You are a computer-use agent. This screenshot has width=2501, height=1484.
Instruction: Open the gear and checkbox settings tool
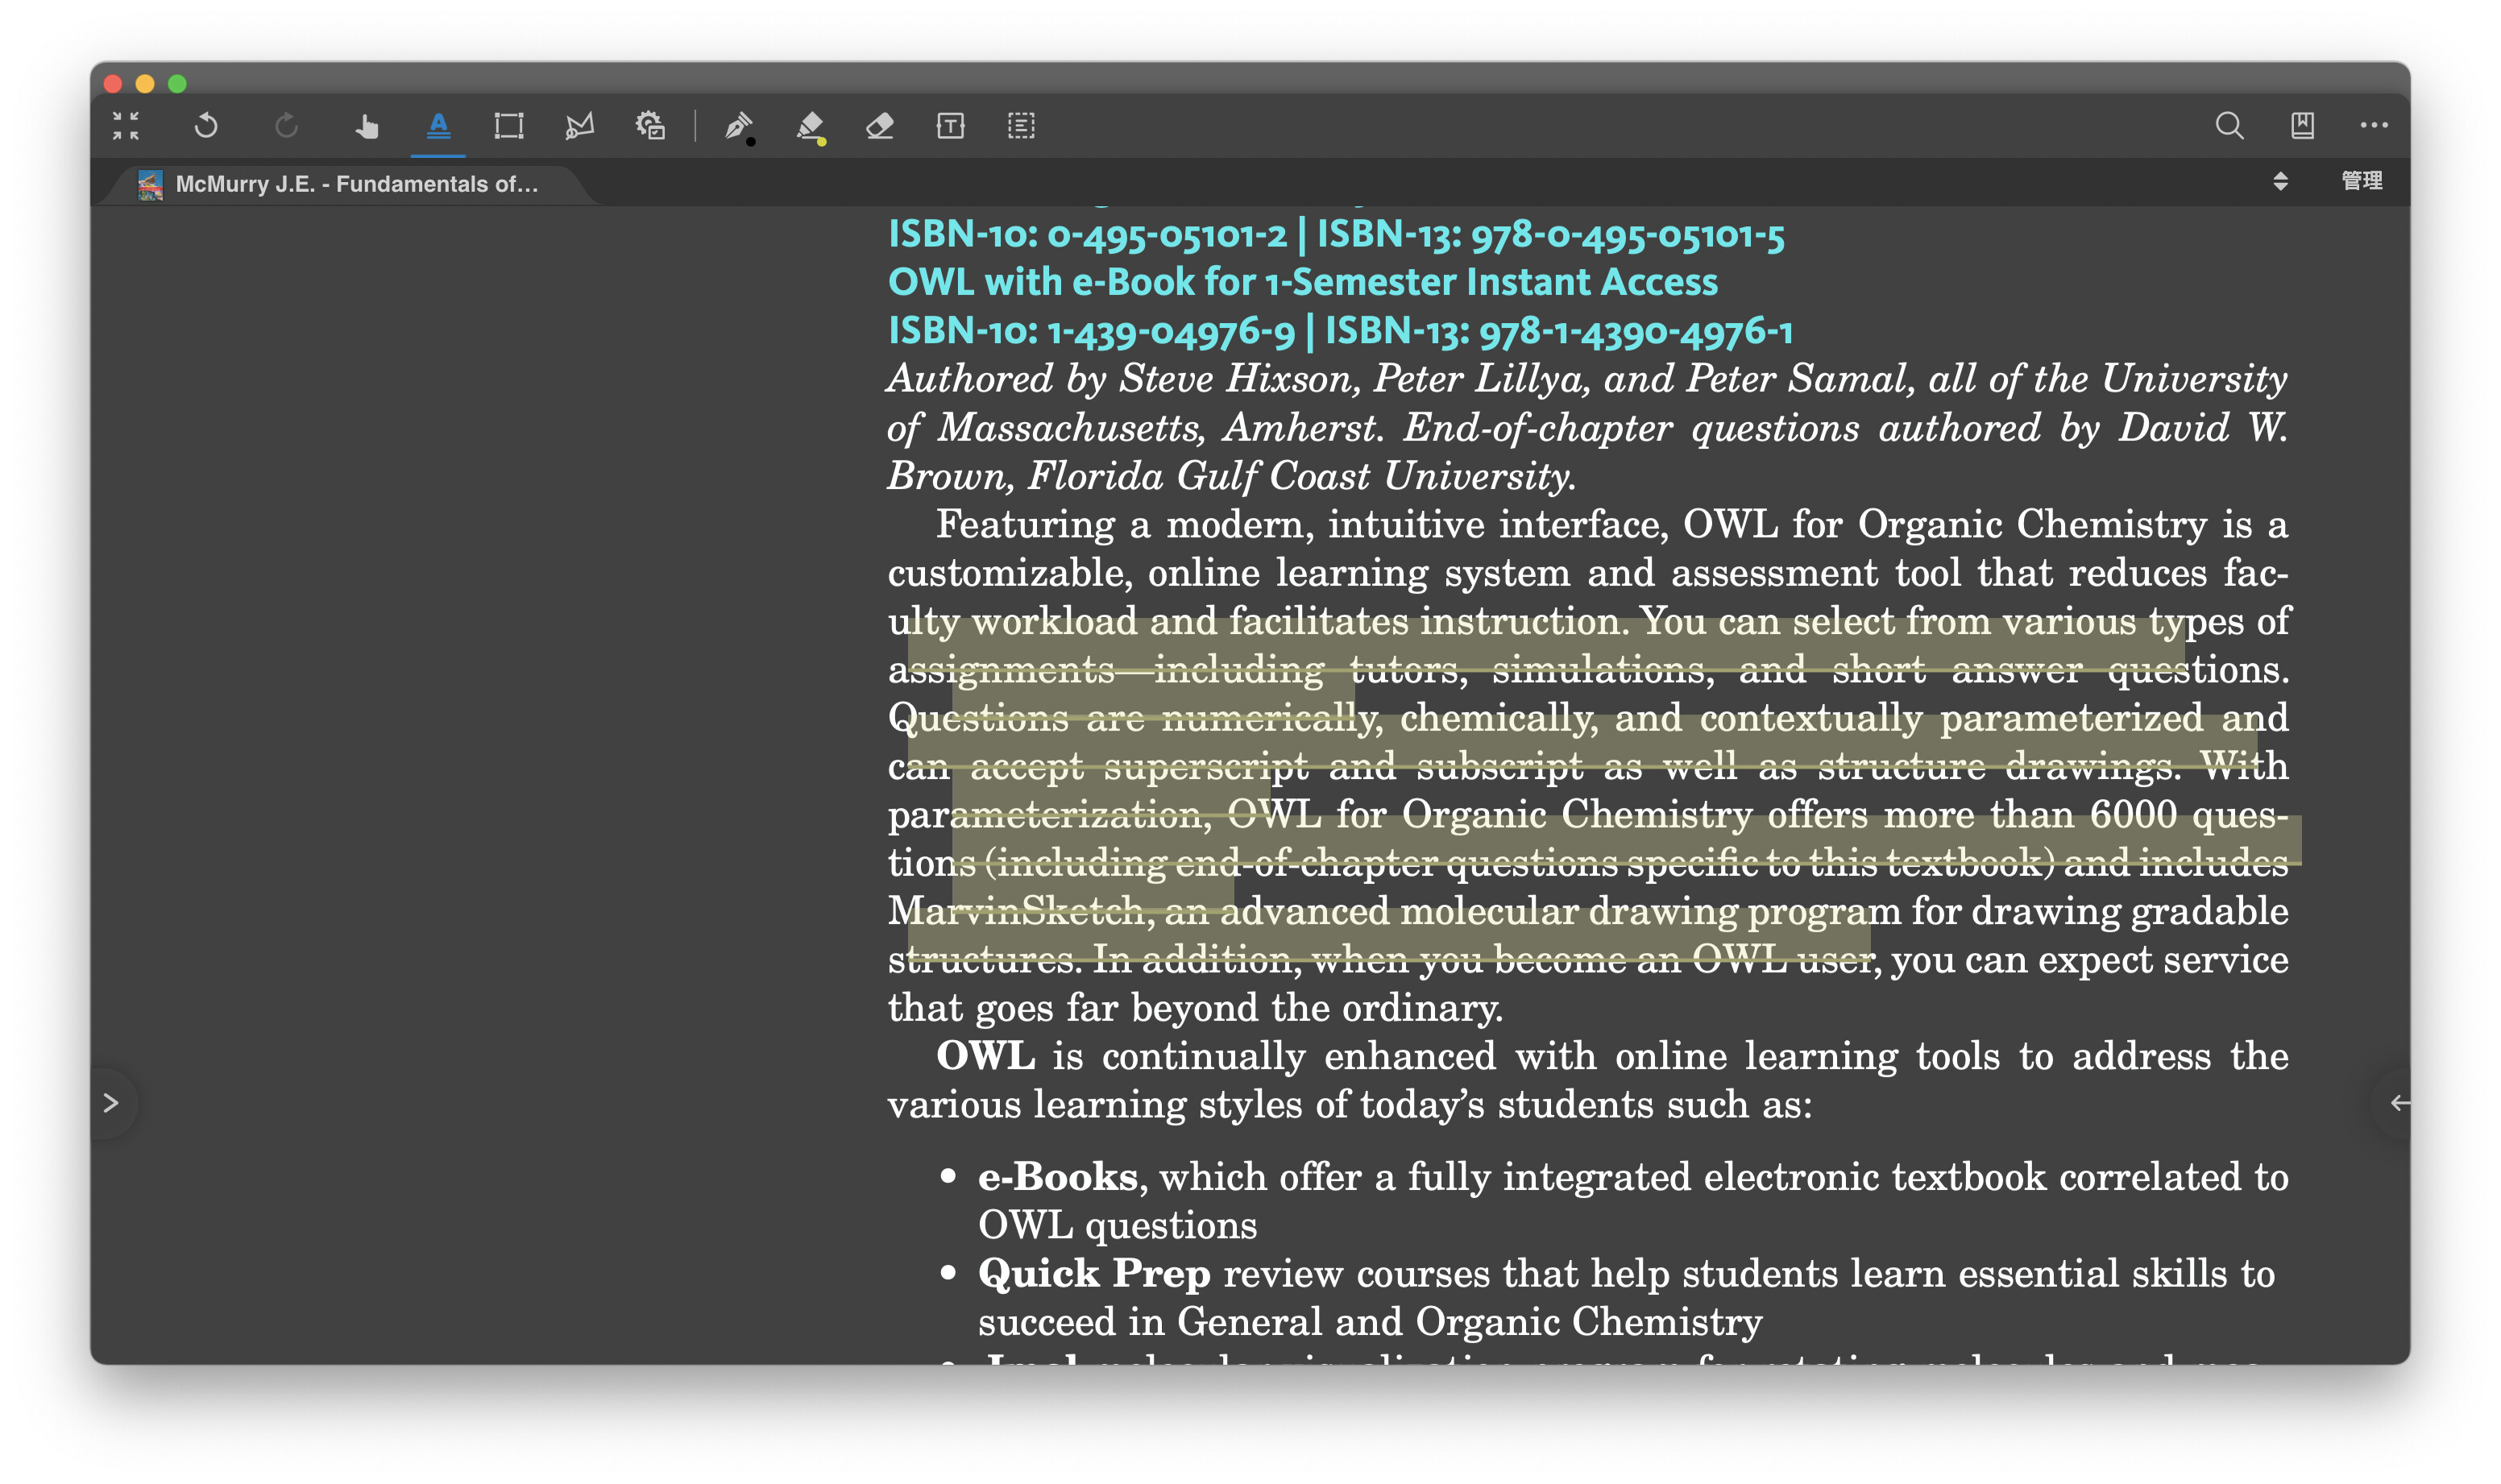click(650, 126)
